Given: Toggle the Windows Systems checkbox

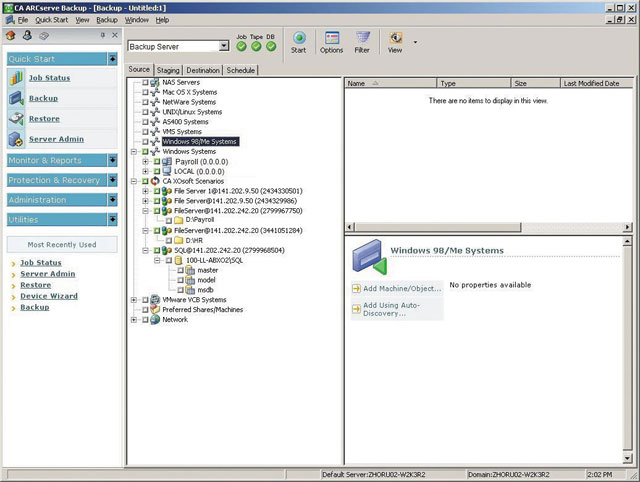Looking at the screenshot, I should (x=145, y=151).
